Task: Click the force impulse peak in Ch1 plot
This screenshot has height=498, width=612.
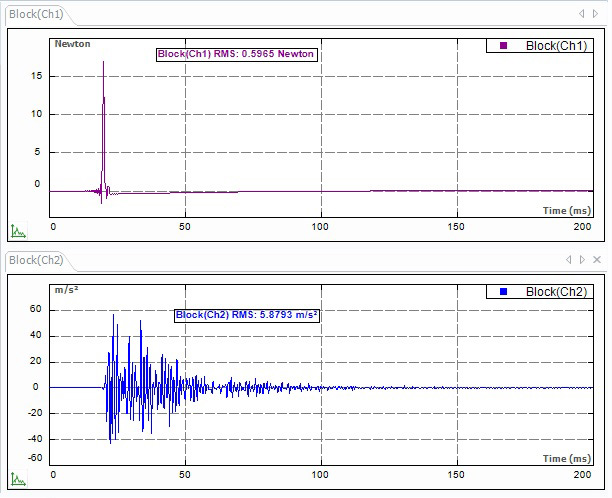Action: (103, 63)
